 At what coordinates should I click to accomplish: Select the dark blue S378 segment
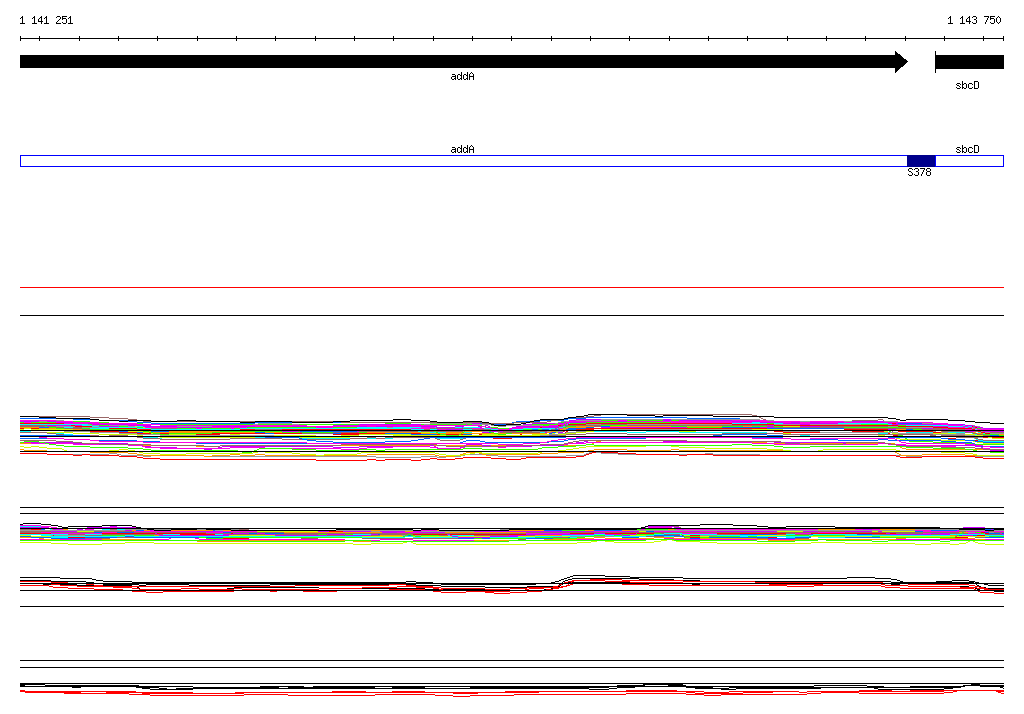(x=921, y=161)
